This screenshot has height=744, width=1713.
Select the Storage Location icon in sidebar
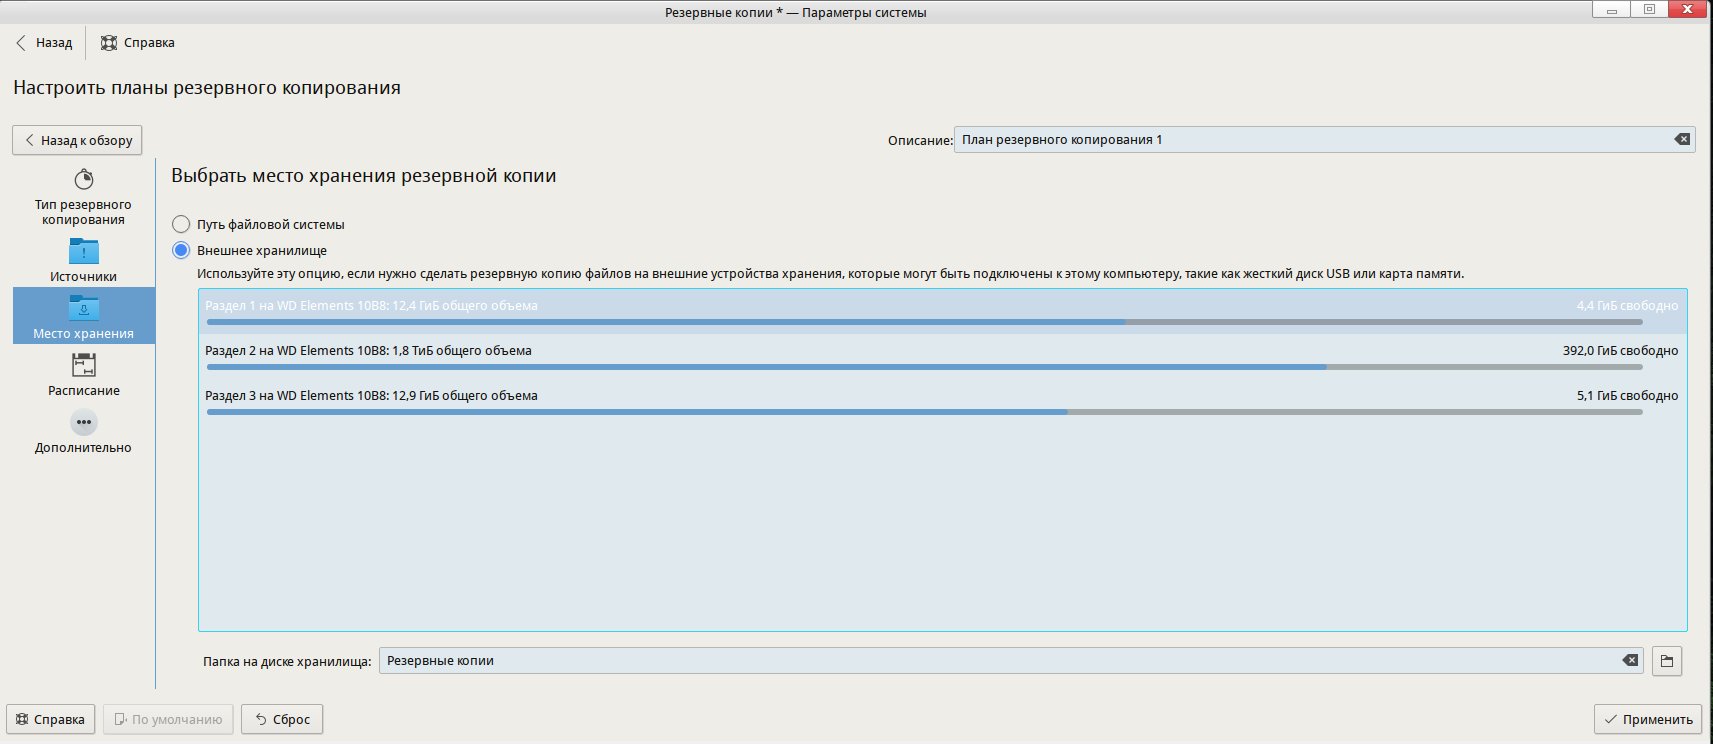[x=84, y=308]
